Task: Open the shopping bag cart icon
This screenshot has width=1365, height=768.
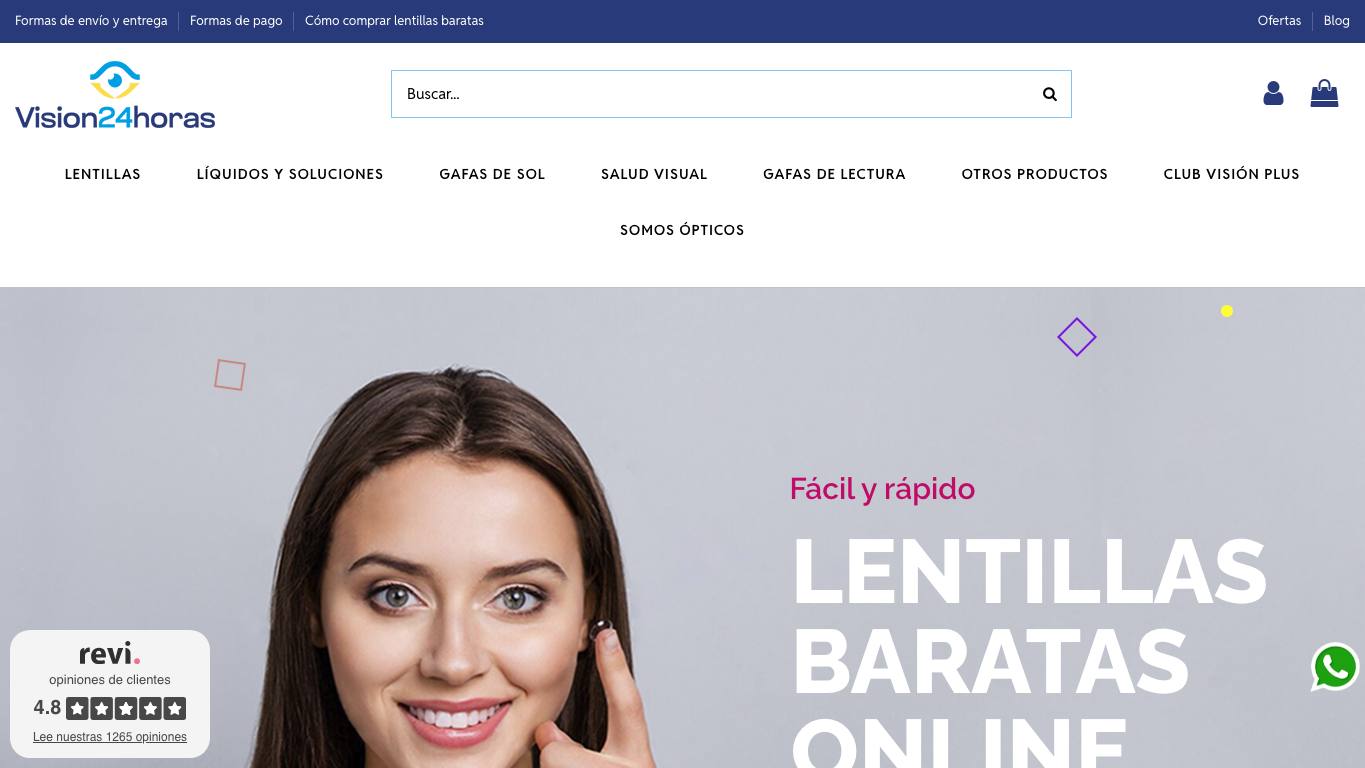Action: point(1324,93)
